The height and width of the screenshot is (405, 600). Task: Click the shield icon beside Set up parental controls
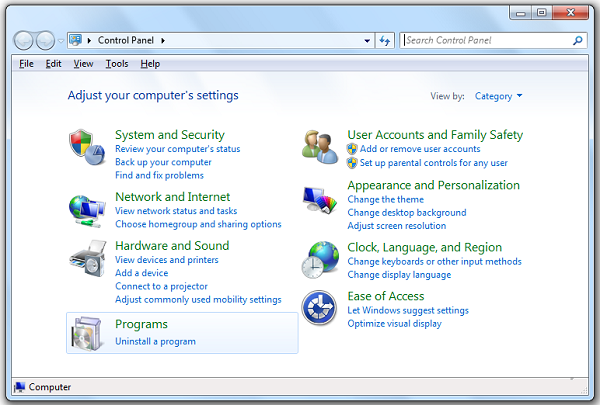(x=352, y=163)
